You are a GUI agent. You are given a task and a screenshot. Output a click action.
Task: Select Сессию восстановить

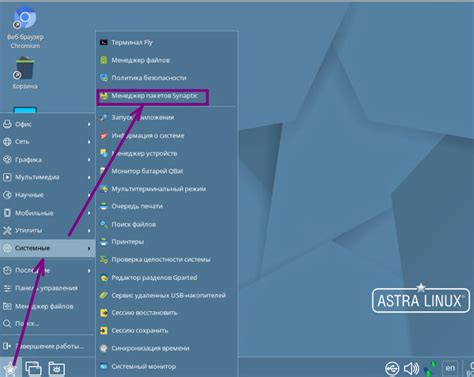[167, 313]
